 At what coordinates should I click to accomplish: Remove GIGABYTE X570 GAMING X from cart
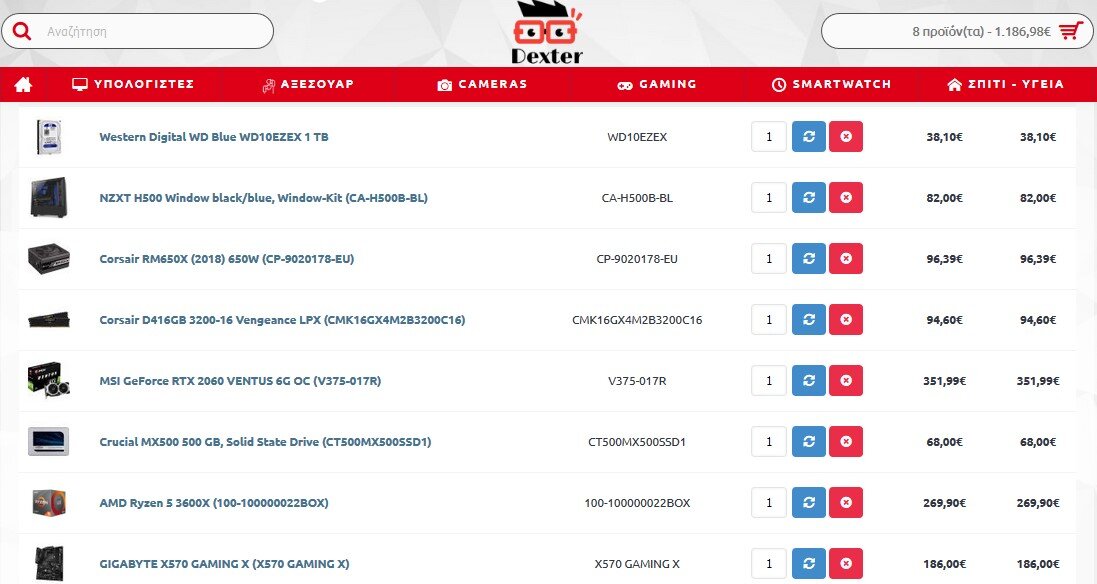(x=846, y=563)
